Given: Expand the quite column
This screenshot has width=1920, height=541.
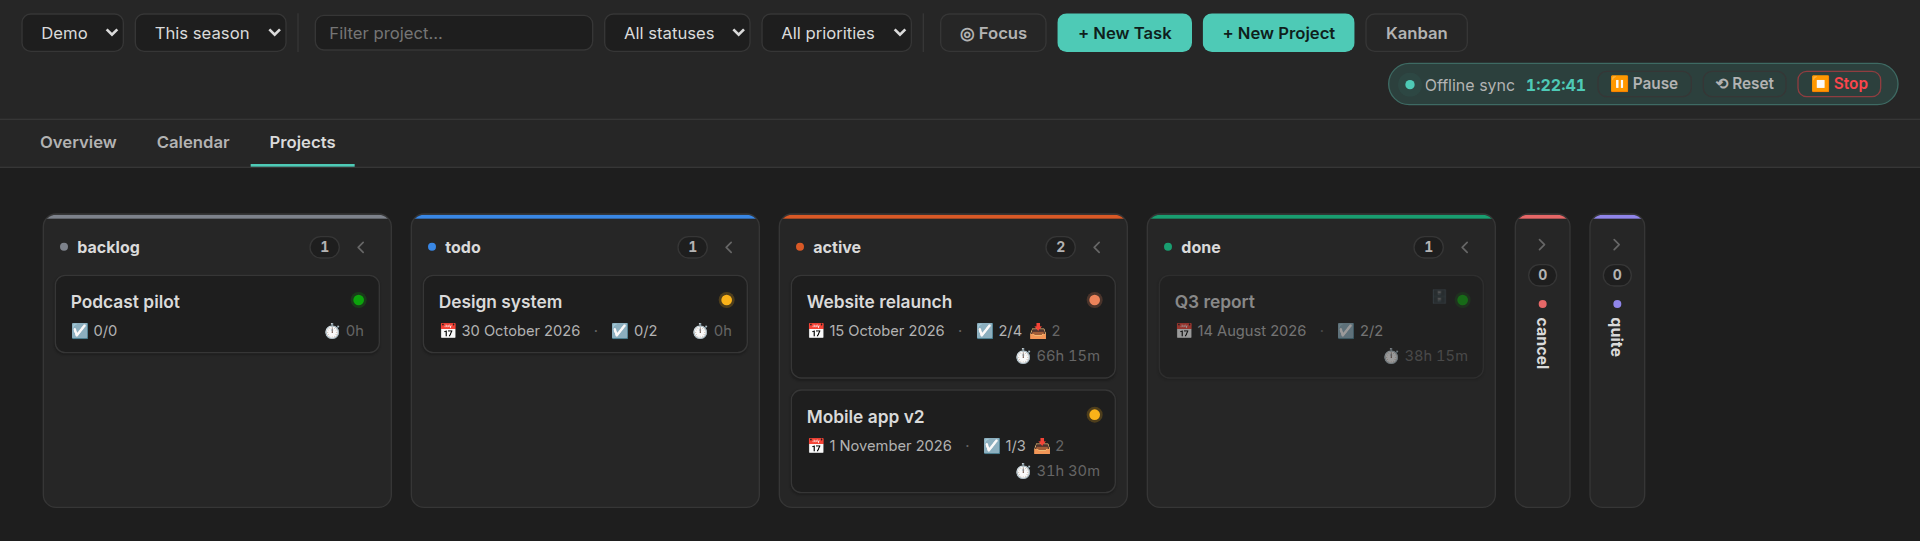Looking at the screenshot, I should (1616, 245).
